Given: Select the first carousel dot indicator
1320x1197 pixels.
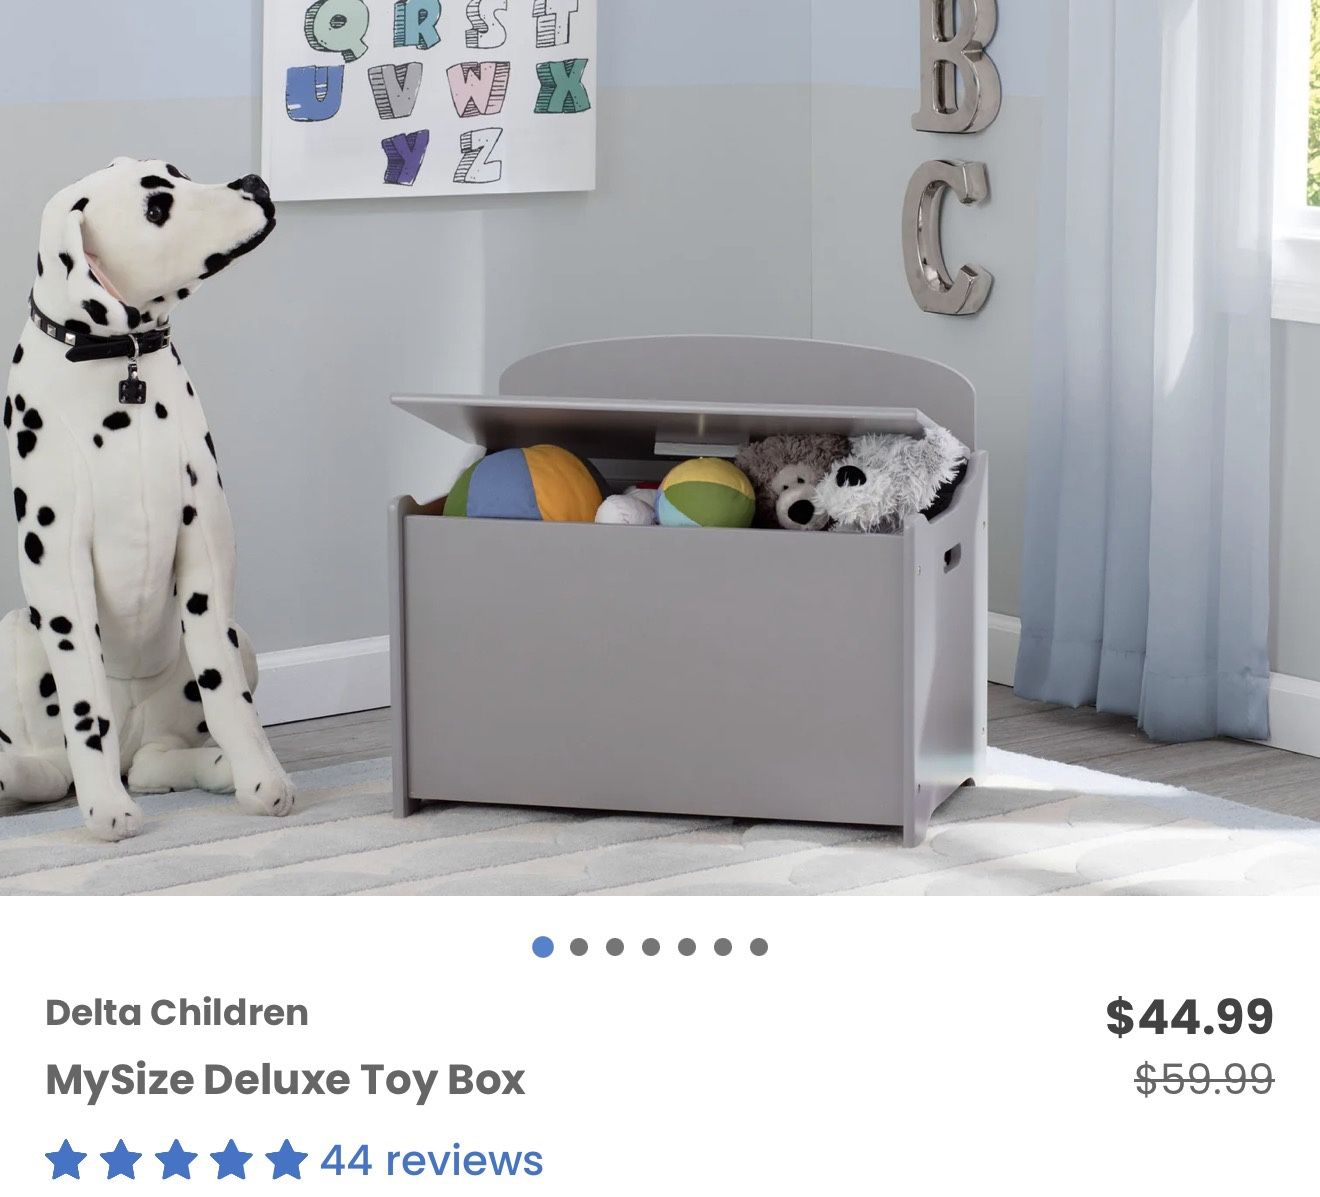Looking at the screenshot, I should [543, 947].
